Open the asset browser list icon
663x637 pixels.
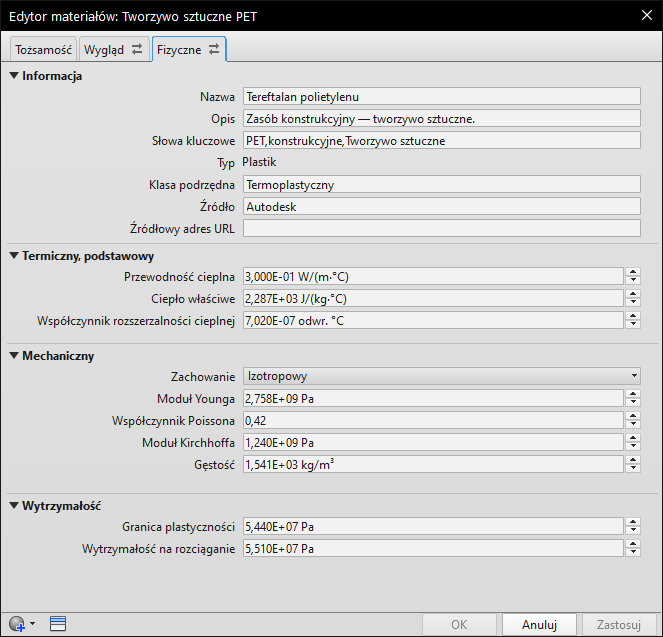click(x=58, y=625)
